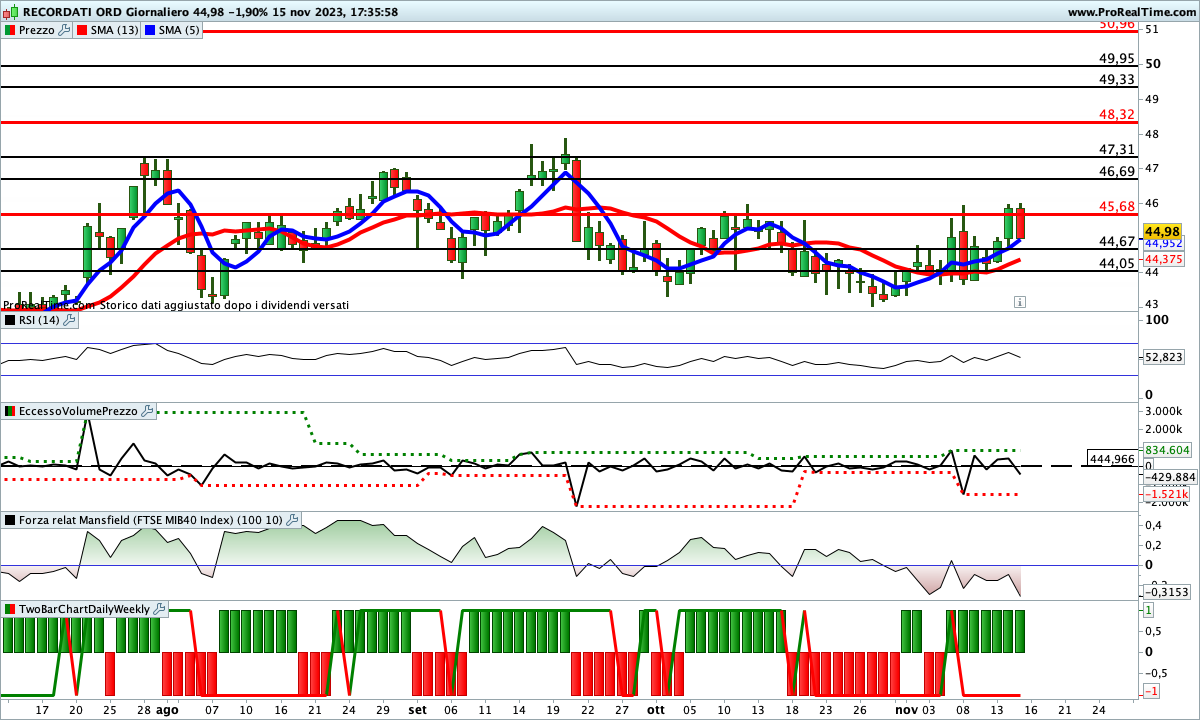Click the SMA value tag 44,375

[1163, 259]
